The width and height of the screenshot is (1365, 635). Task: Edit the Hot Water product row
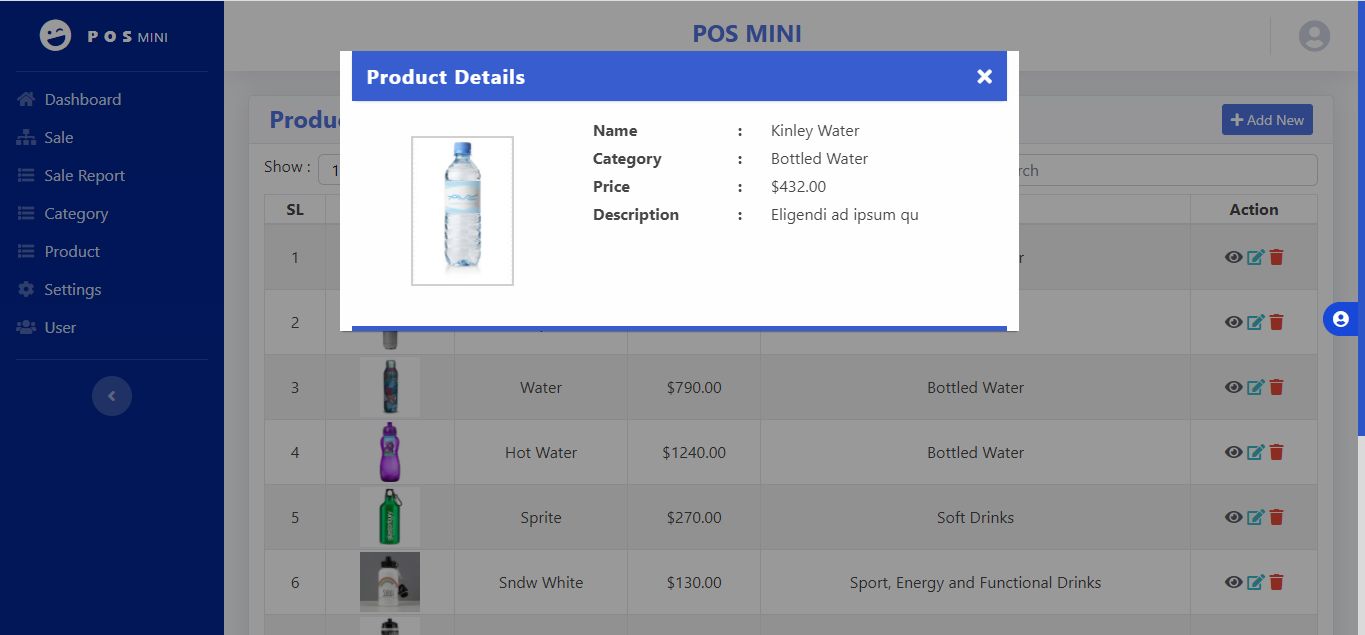point(1255,452)
